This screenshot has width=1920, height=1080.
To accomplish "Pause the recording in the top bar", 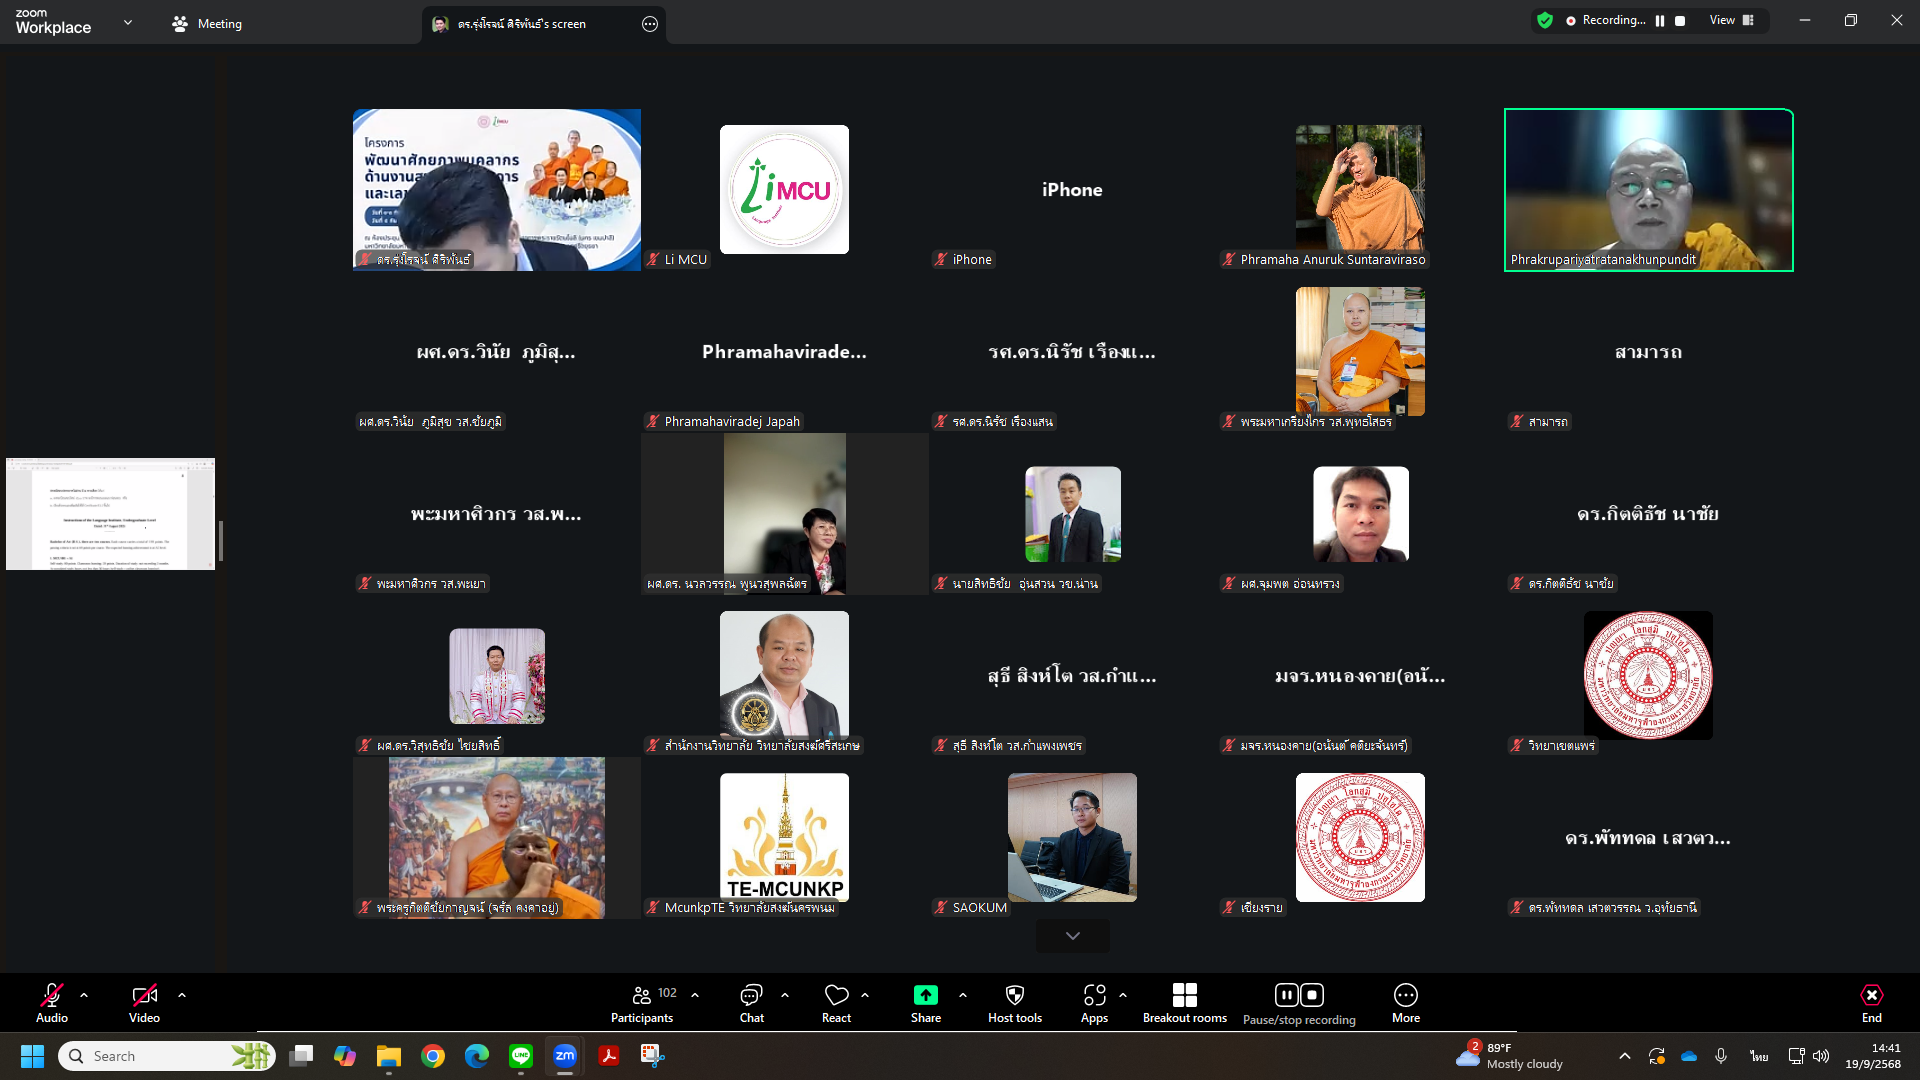I will tap(1660, 21).
